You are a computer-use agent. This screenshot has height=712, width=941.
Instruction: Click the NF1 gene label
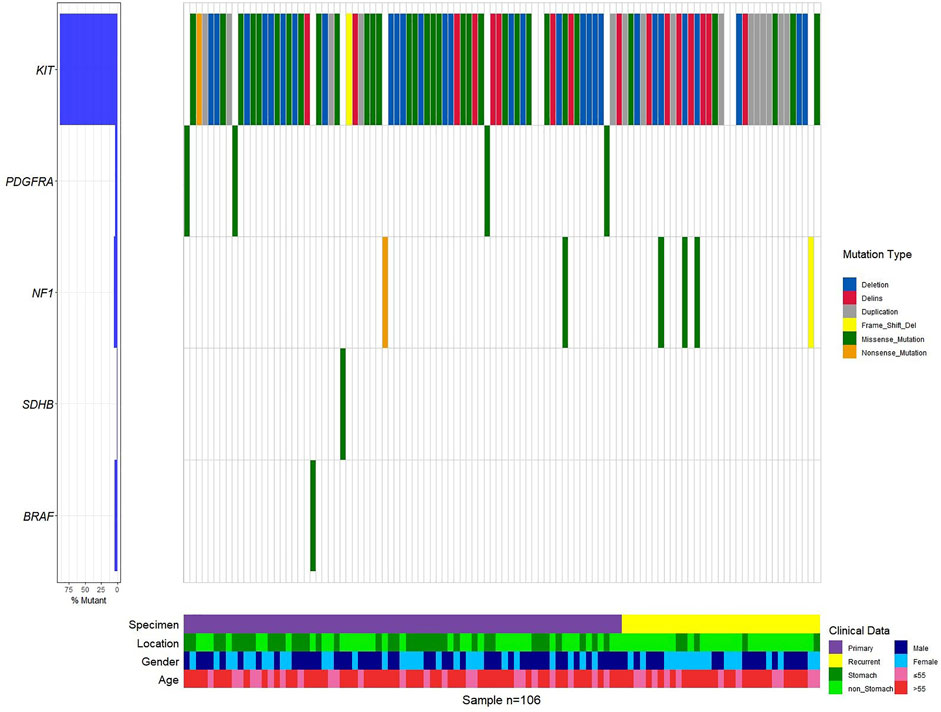point(43,293)
